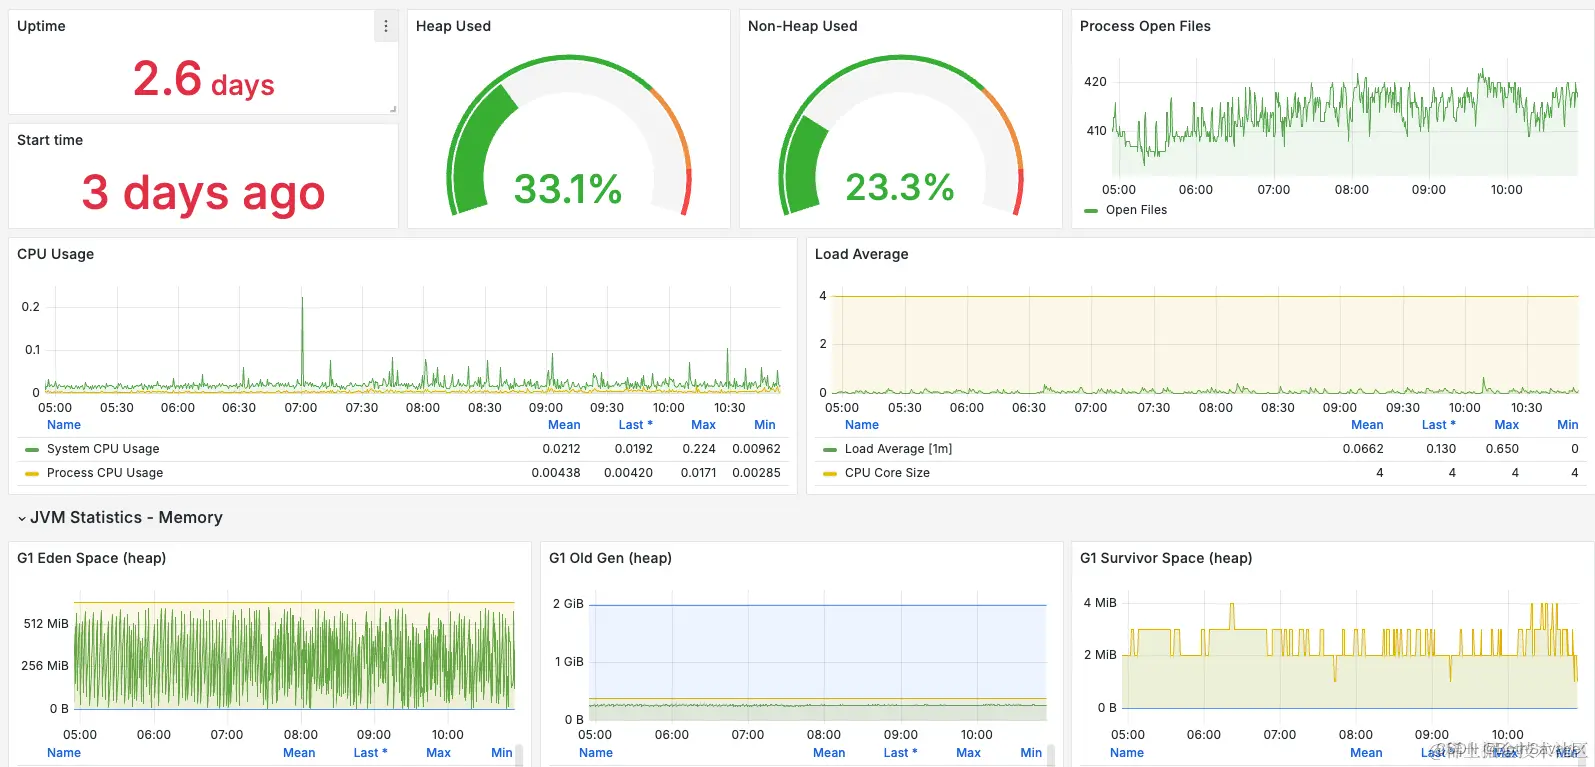
Task: Toggle the System CPU Usage legend series
Action: 103,449
